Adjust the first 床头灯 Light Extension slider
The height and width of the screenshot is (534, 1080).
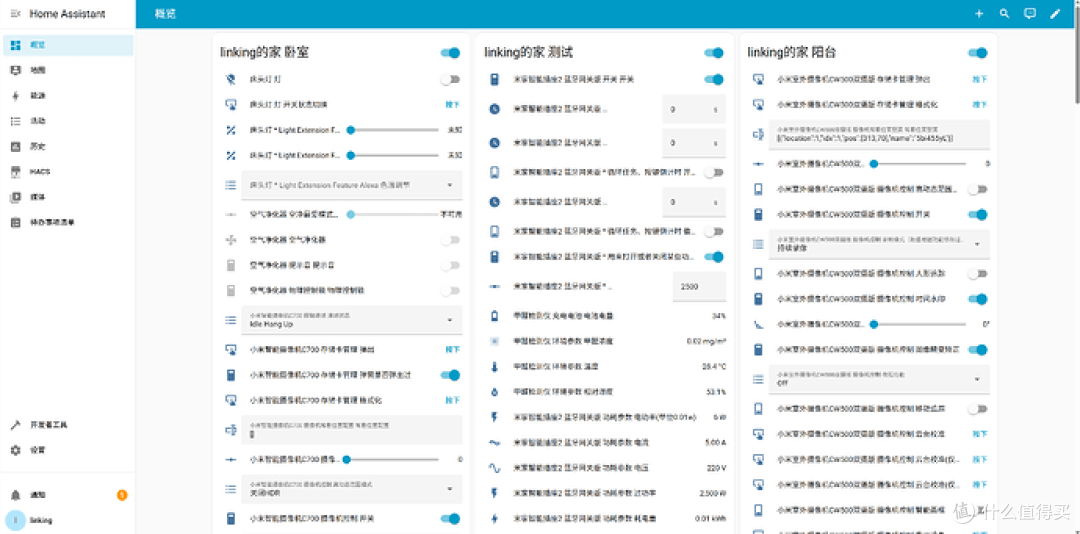(393, 130)
